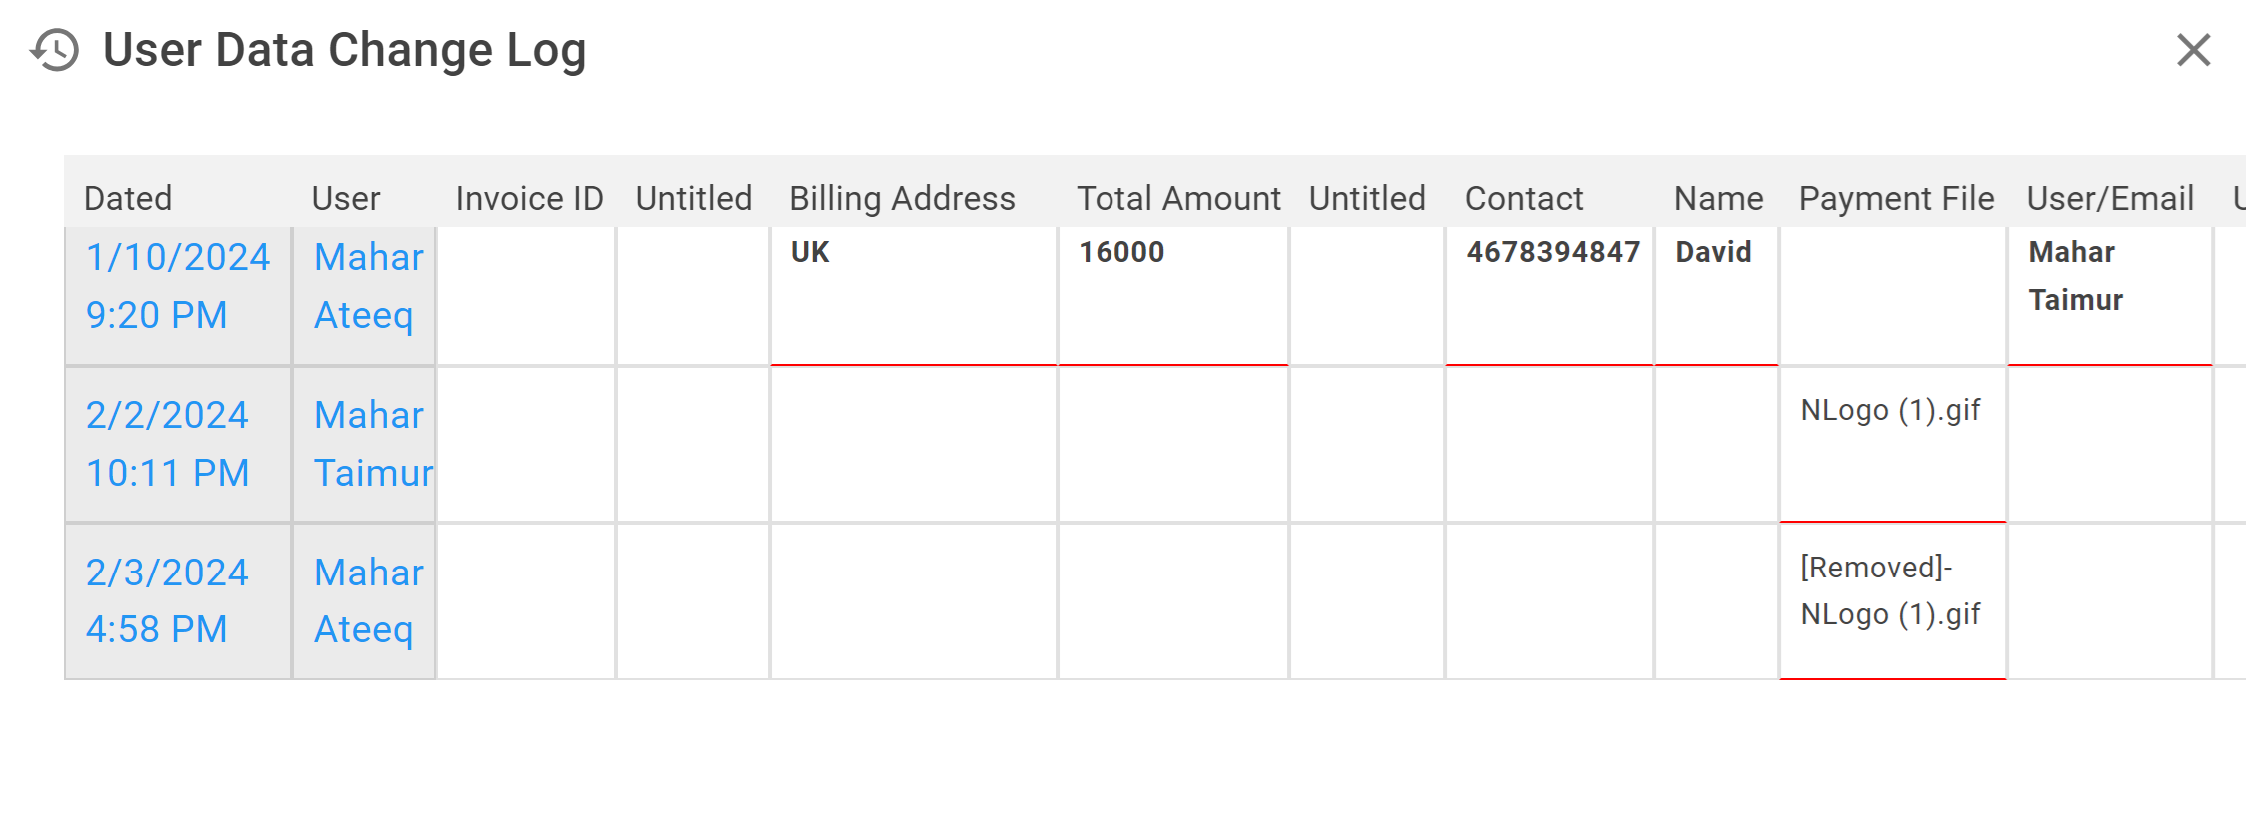Select the Payment File column header
This screenshot has height=829, width=2246.
click(1896, 198)
